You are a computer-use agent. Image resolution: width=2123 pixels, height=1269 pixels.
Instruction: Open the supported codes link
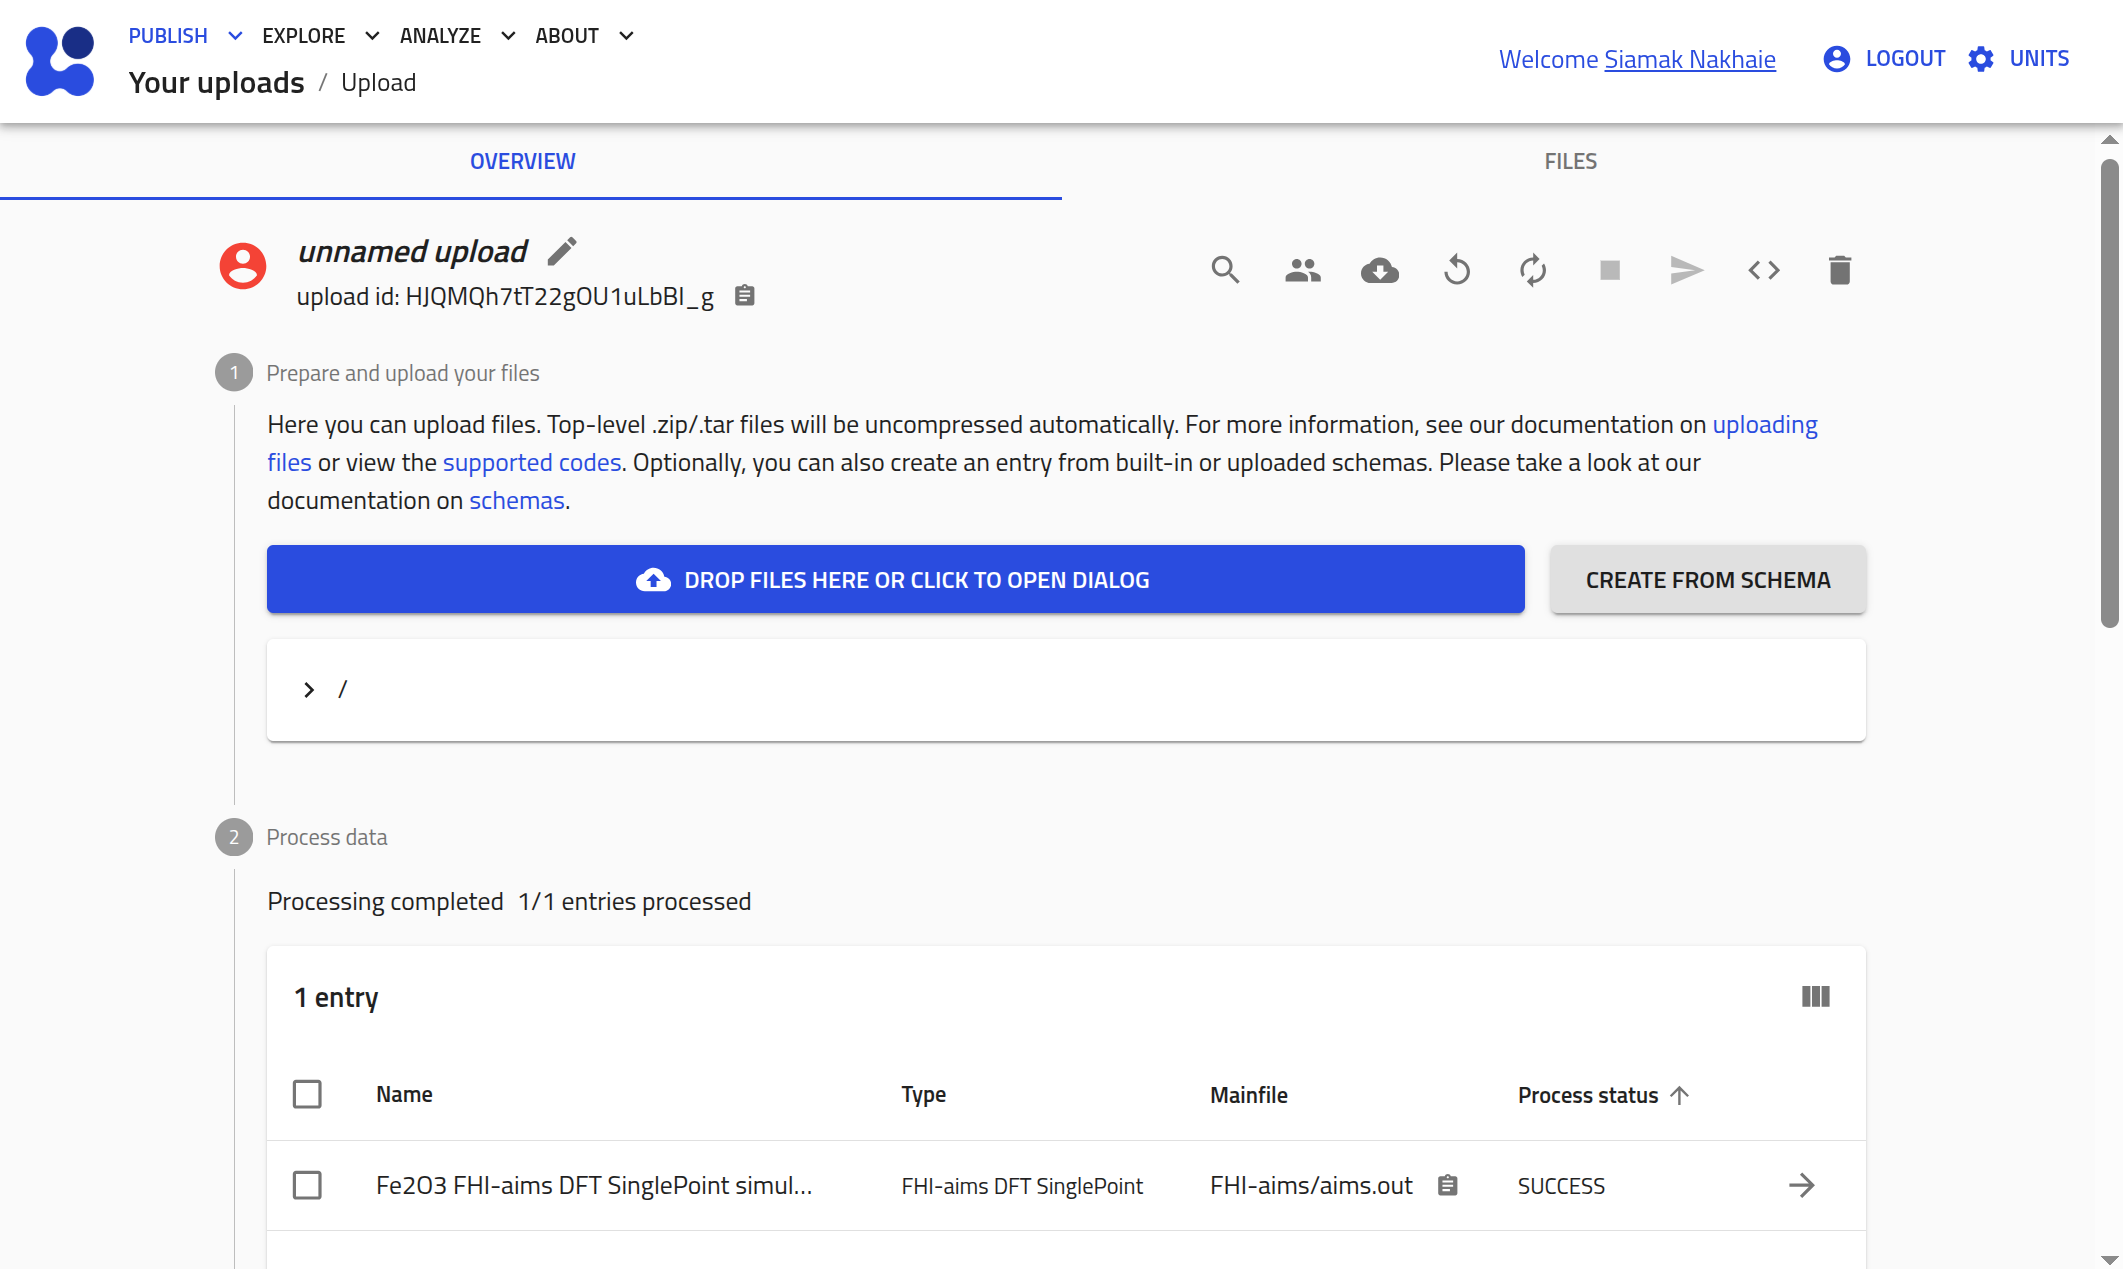(x=532, y=463)
